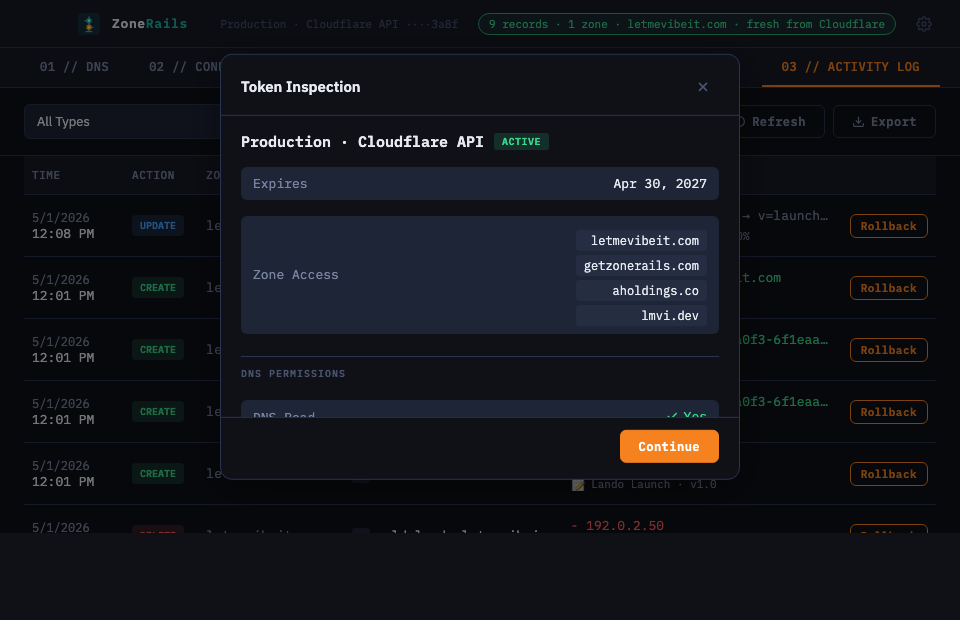Click letmevibeit.com zone chip
This screenshot has height=620, width=960.
click(x=642, y=241)
